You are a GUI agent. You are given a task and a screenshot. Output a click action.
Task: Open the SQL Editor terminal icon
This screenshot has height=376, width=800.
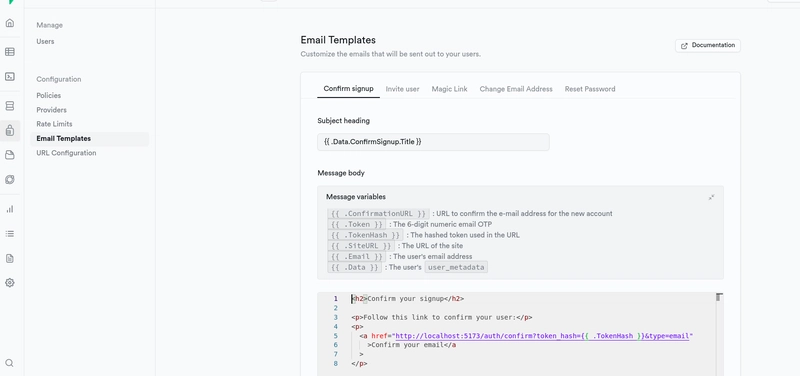[x=10, y=77]
